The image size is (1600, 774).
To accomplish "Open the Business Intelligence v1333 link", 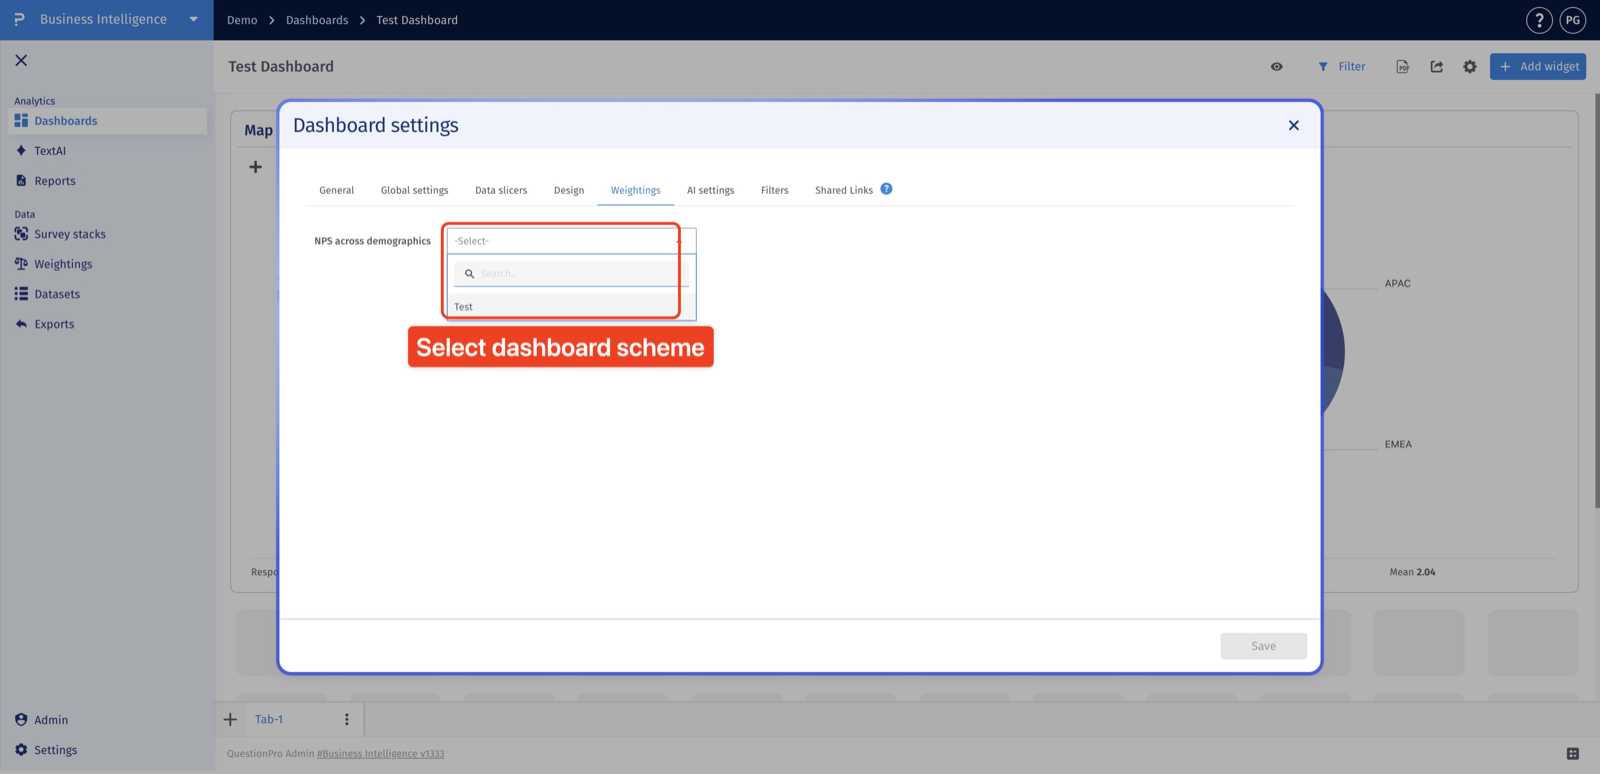I will pyautogui.click(x=381, y=754).
